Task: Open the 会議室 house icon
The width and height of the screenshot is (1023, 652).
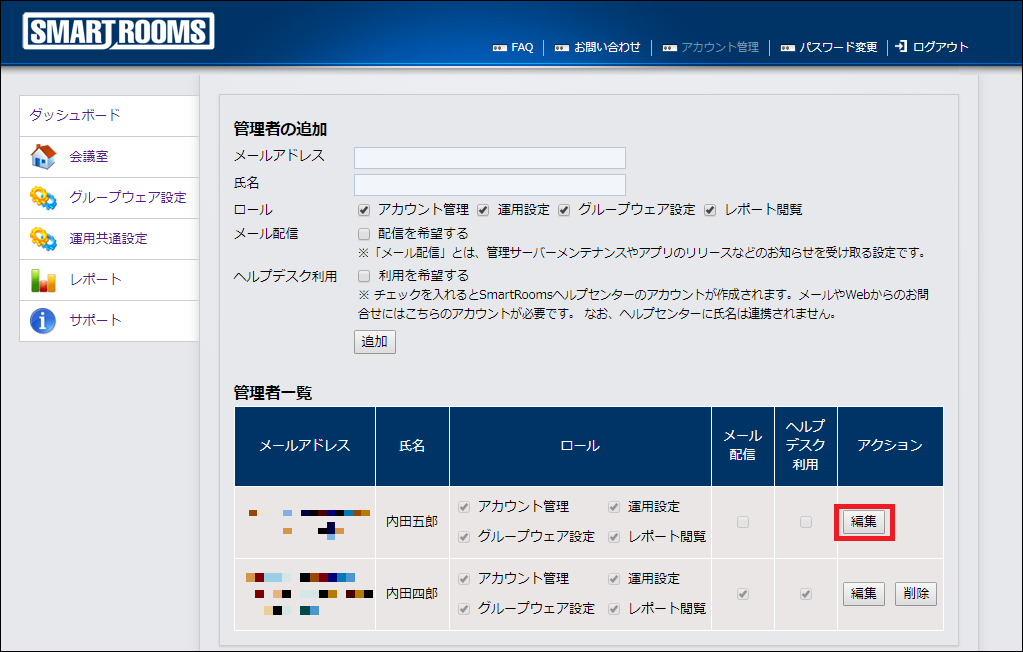Action: pyautogui.click(x=43, y=157)
